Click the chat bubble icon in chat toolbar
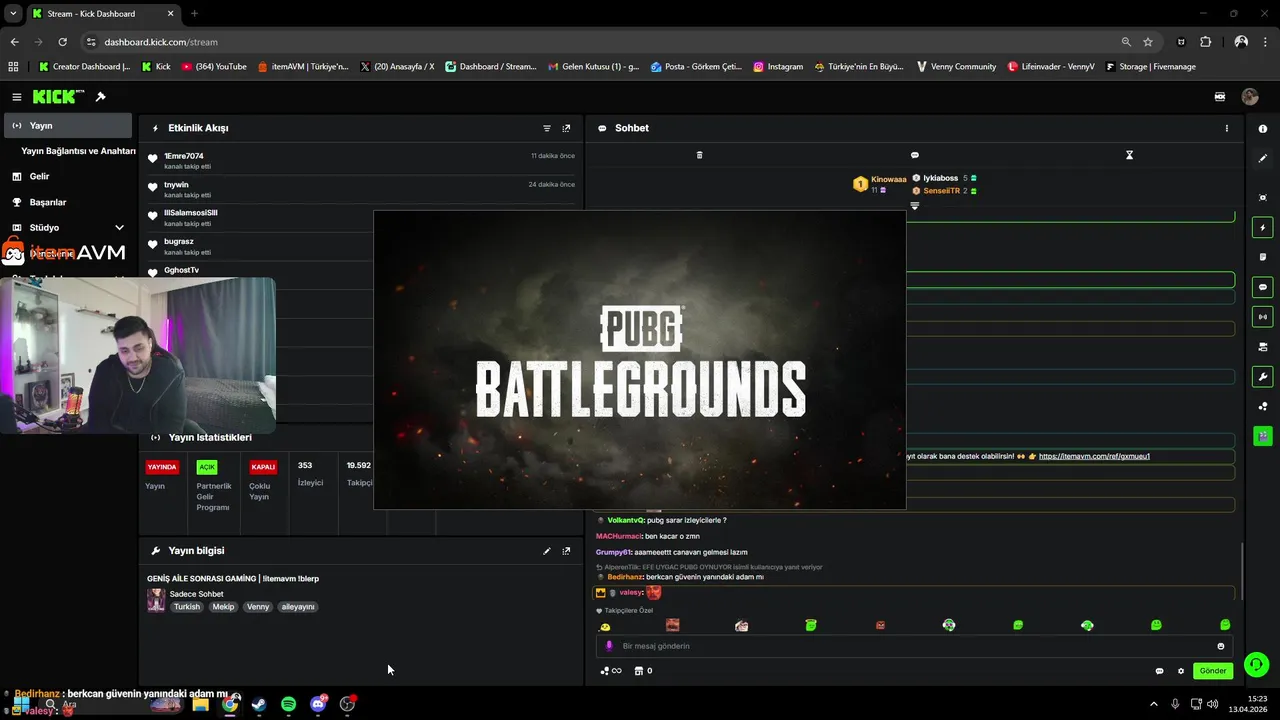The image size is (1280, 720). (914, 155)
